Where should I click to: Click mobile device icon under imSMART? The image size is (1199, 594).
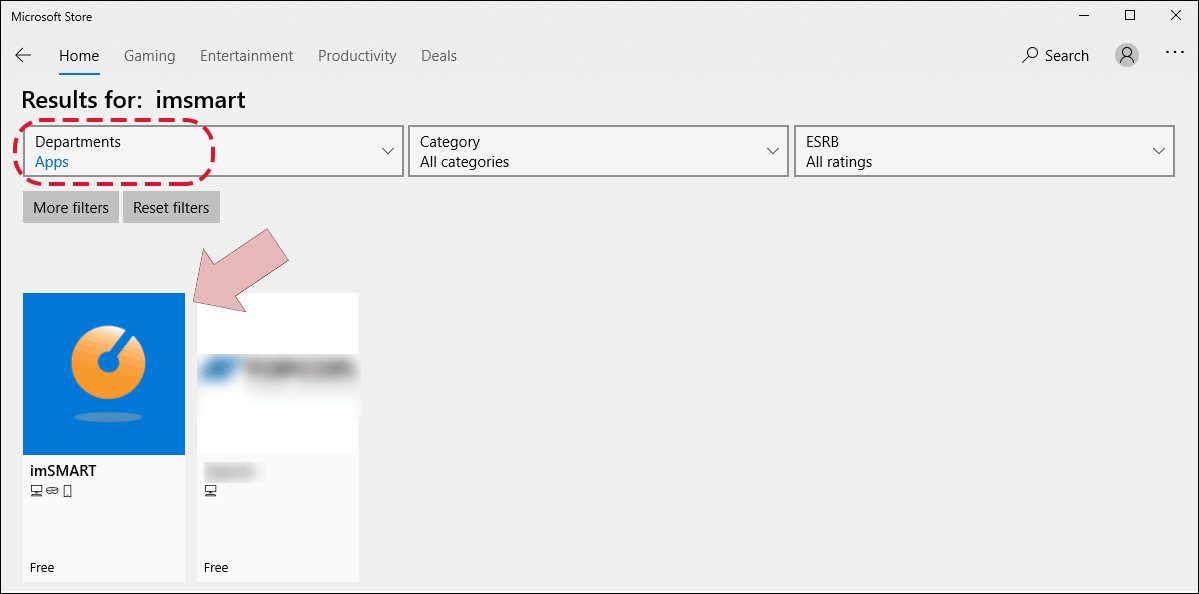tap(67, 491)
